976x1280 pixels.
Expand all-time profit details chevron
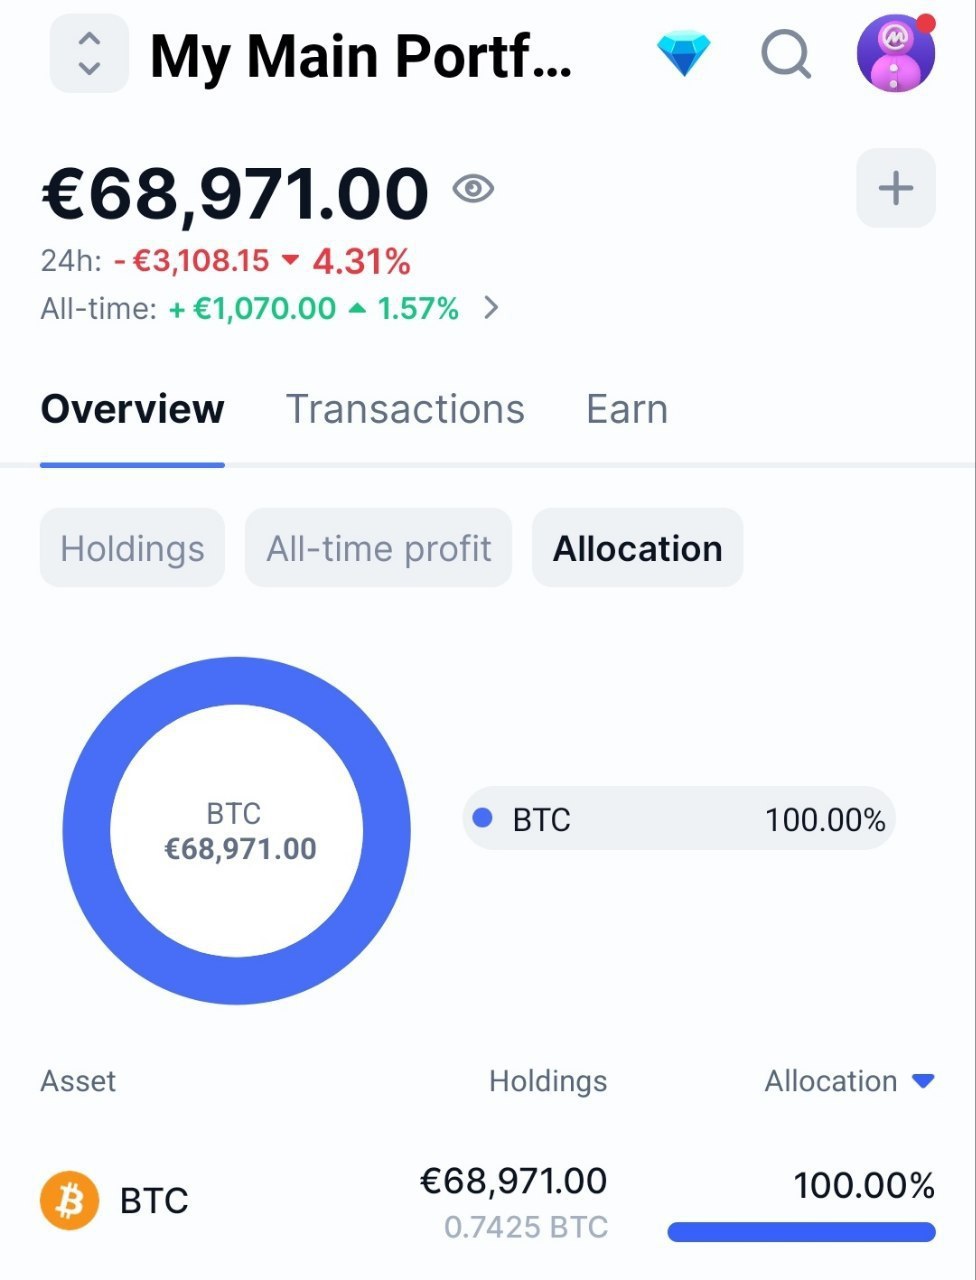coord(490,308)
